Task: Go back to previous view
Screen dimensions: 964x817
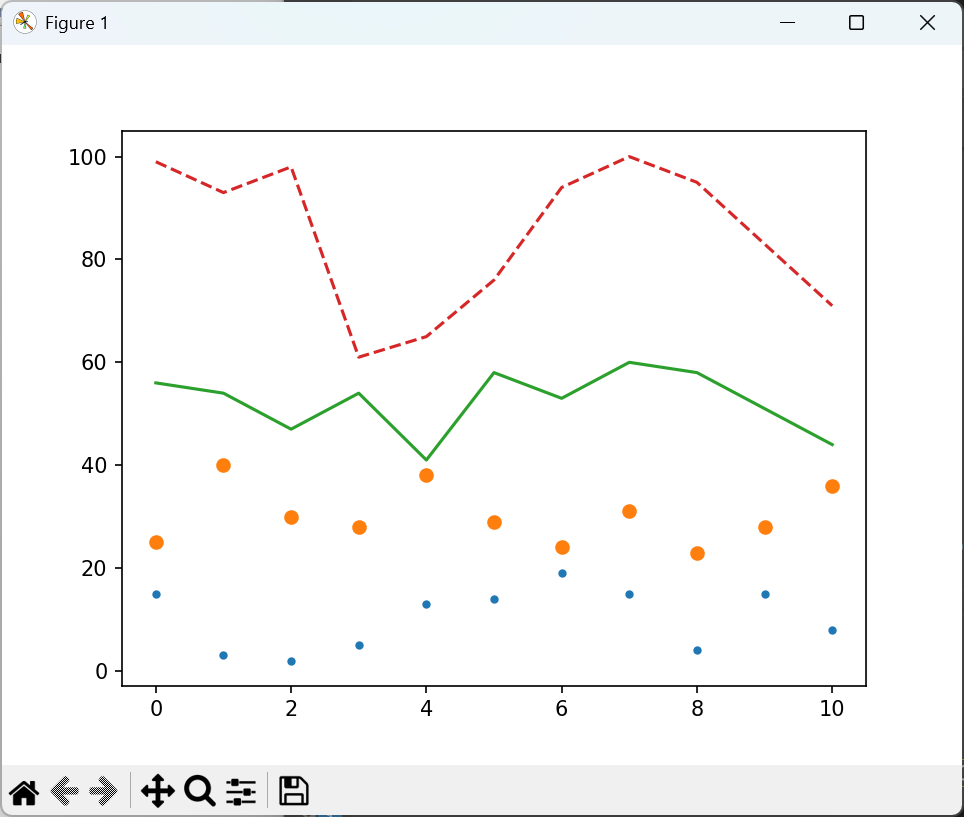Action: pyautogui.click(x=64, y=792)
